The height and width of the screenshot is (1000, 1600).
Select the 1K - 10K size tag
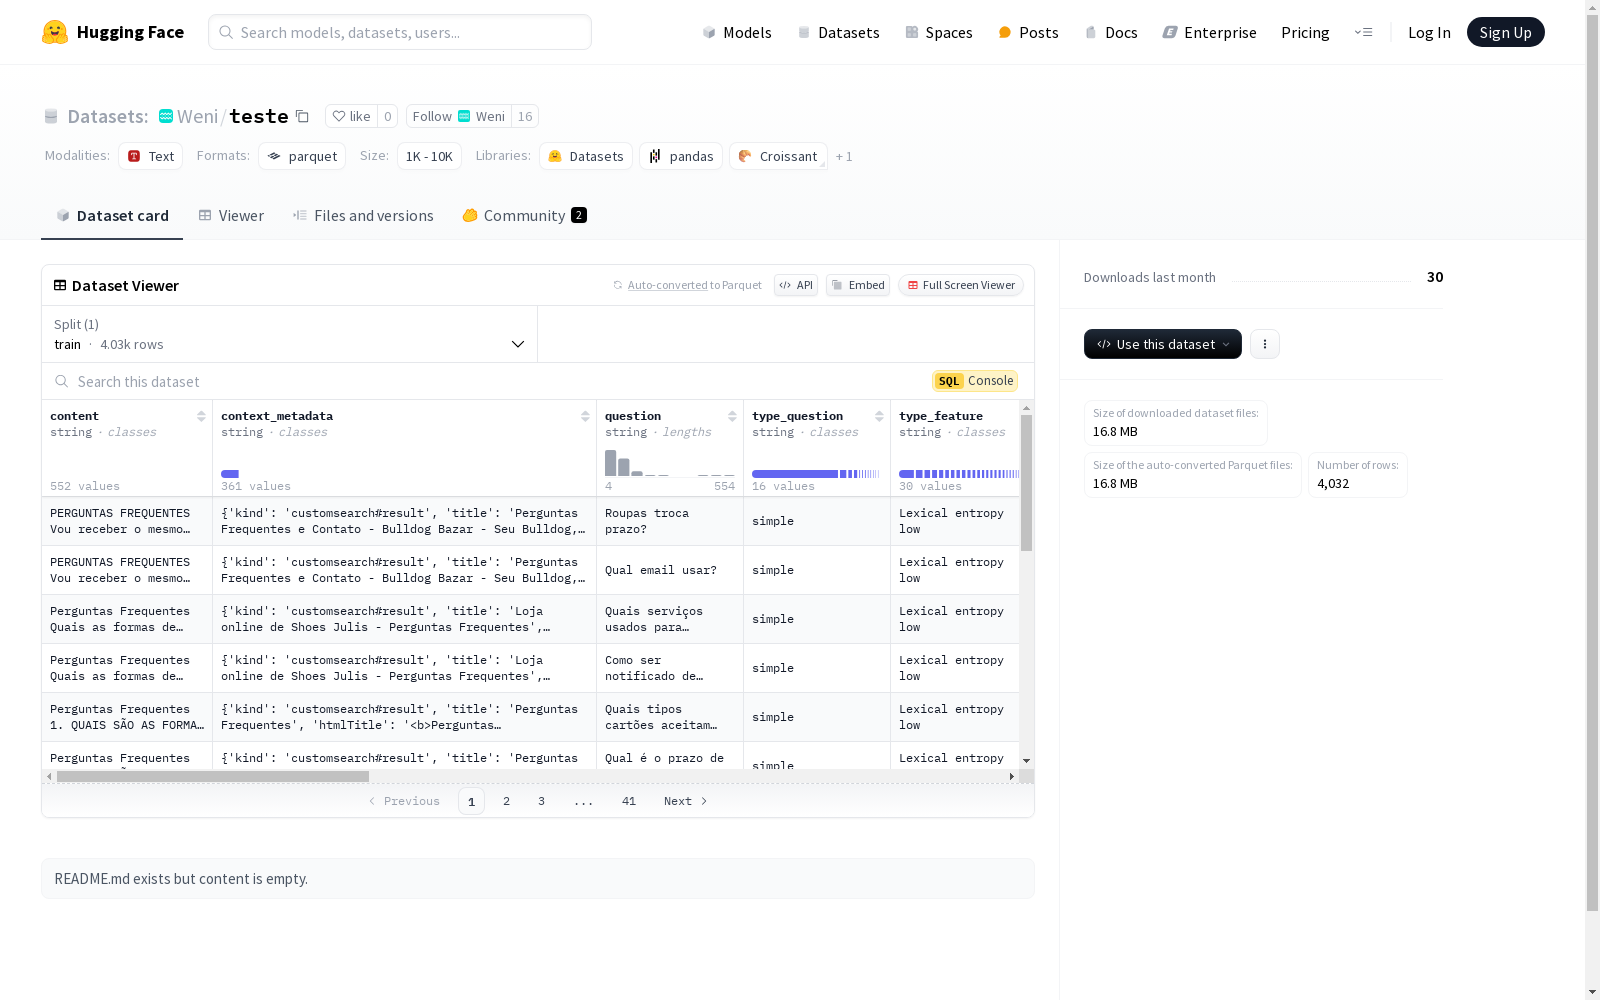pos(429,156)
